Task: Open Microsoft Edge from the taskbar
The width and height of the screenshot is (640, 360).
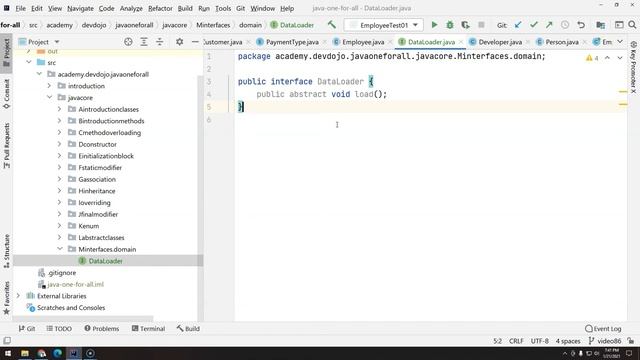Action: point(58,353)
